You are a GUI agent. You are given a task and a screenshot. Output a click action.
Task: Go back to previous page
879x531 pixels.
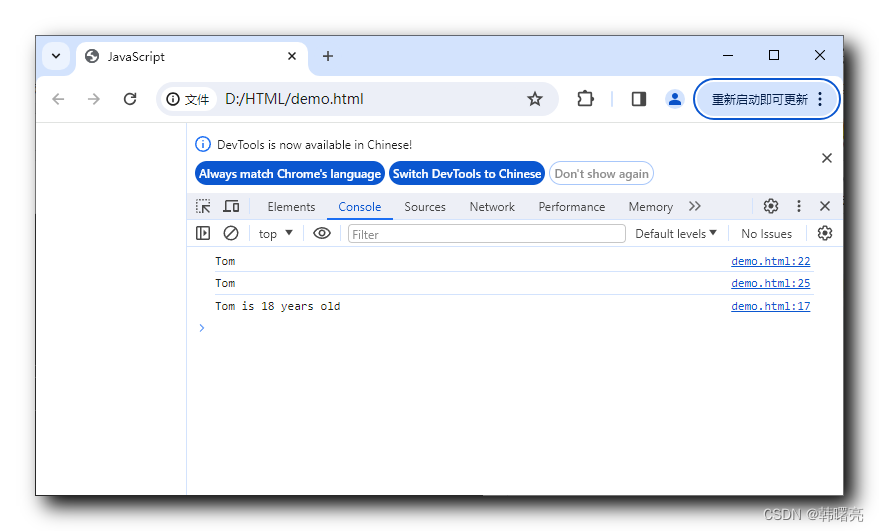(58, 99)
